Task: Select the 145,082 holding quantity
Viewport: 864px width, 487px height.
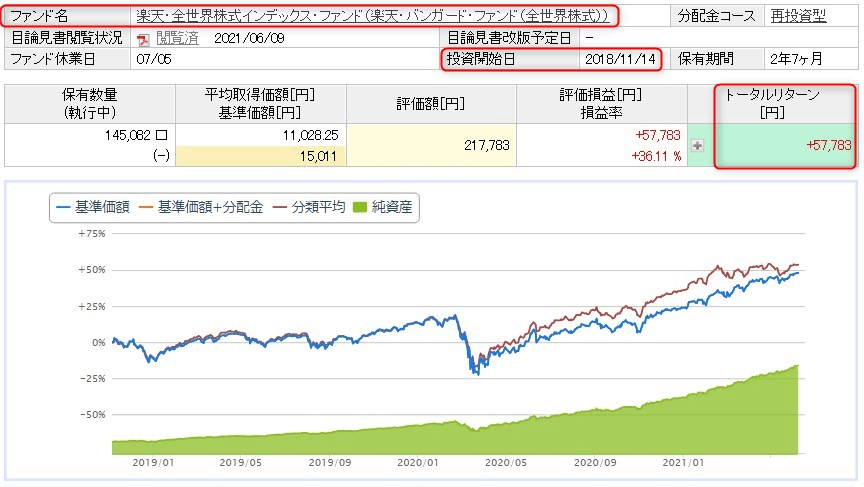Action: (128, 136)
